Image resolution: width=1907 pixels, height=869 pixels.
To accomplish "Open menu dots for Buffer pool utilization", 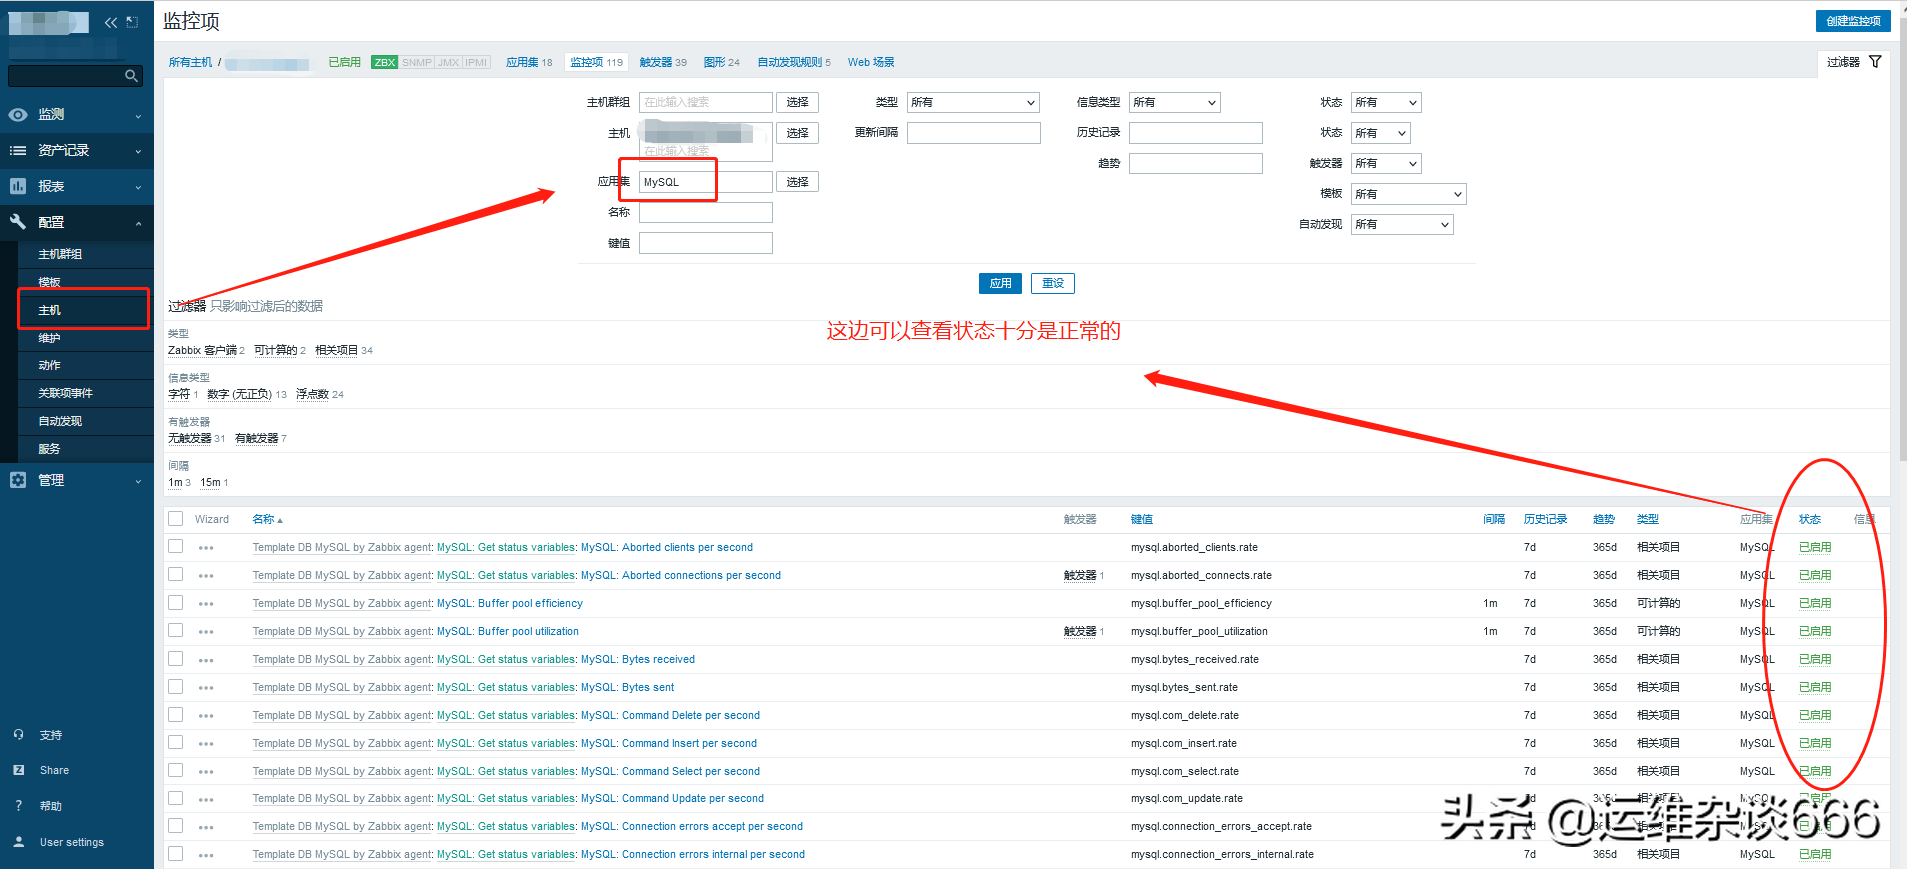I will [x=206, y=632].
